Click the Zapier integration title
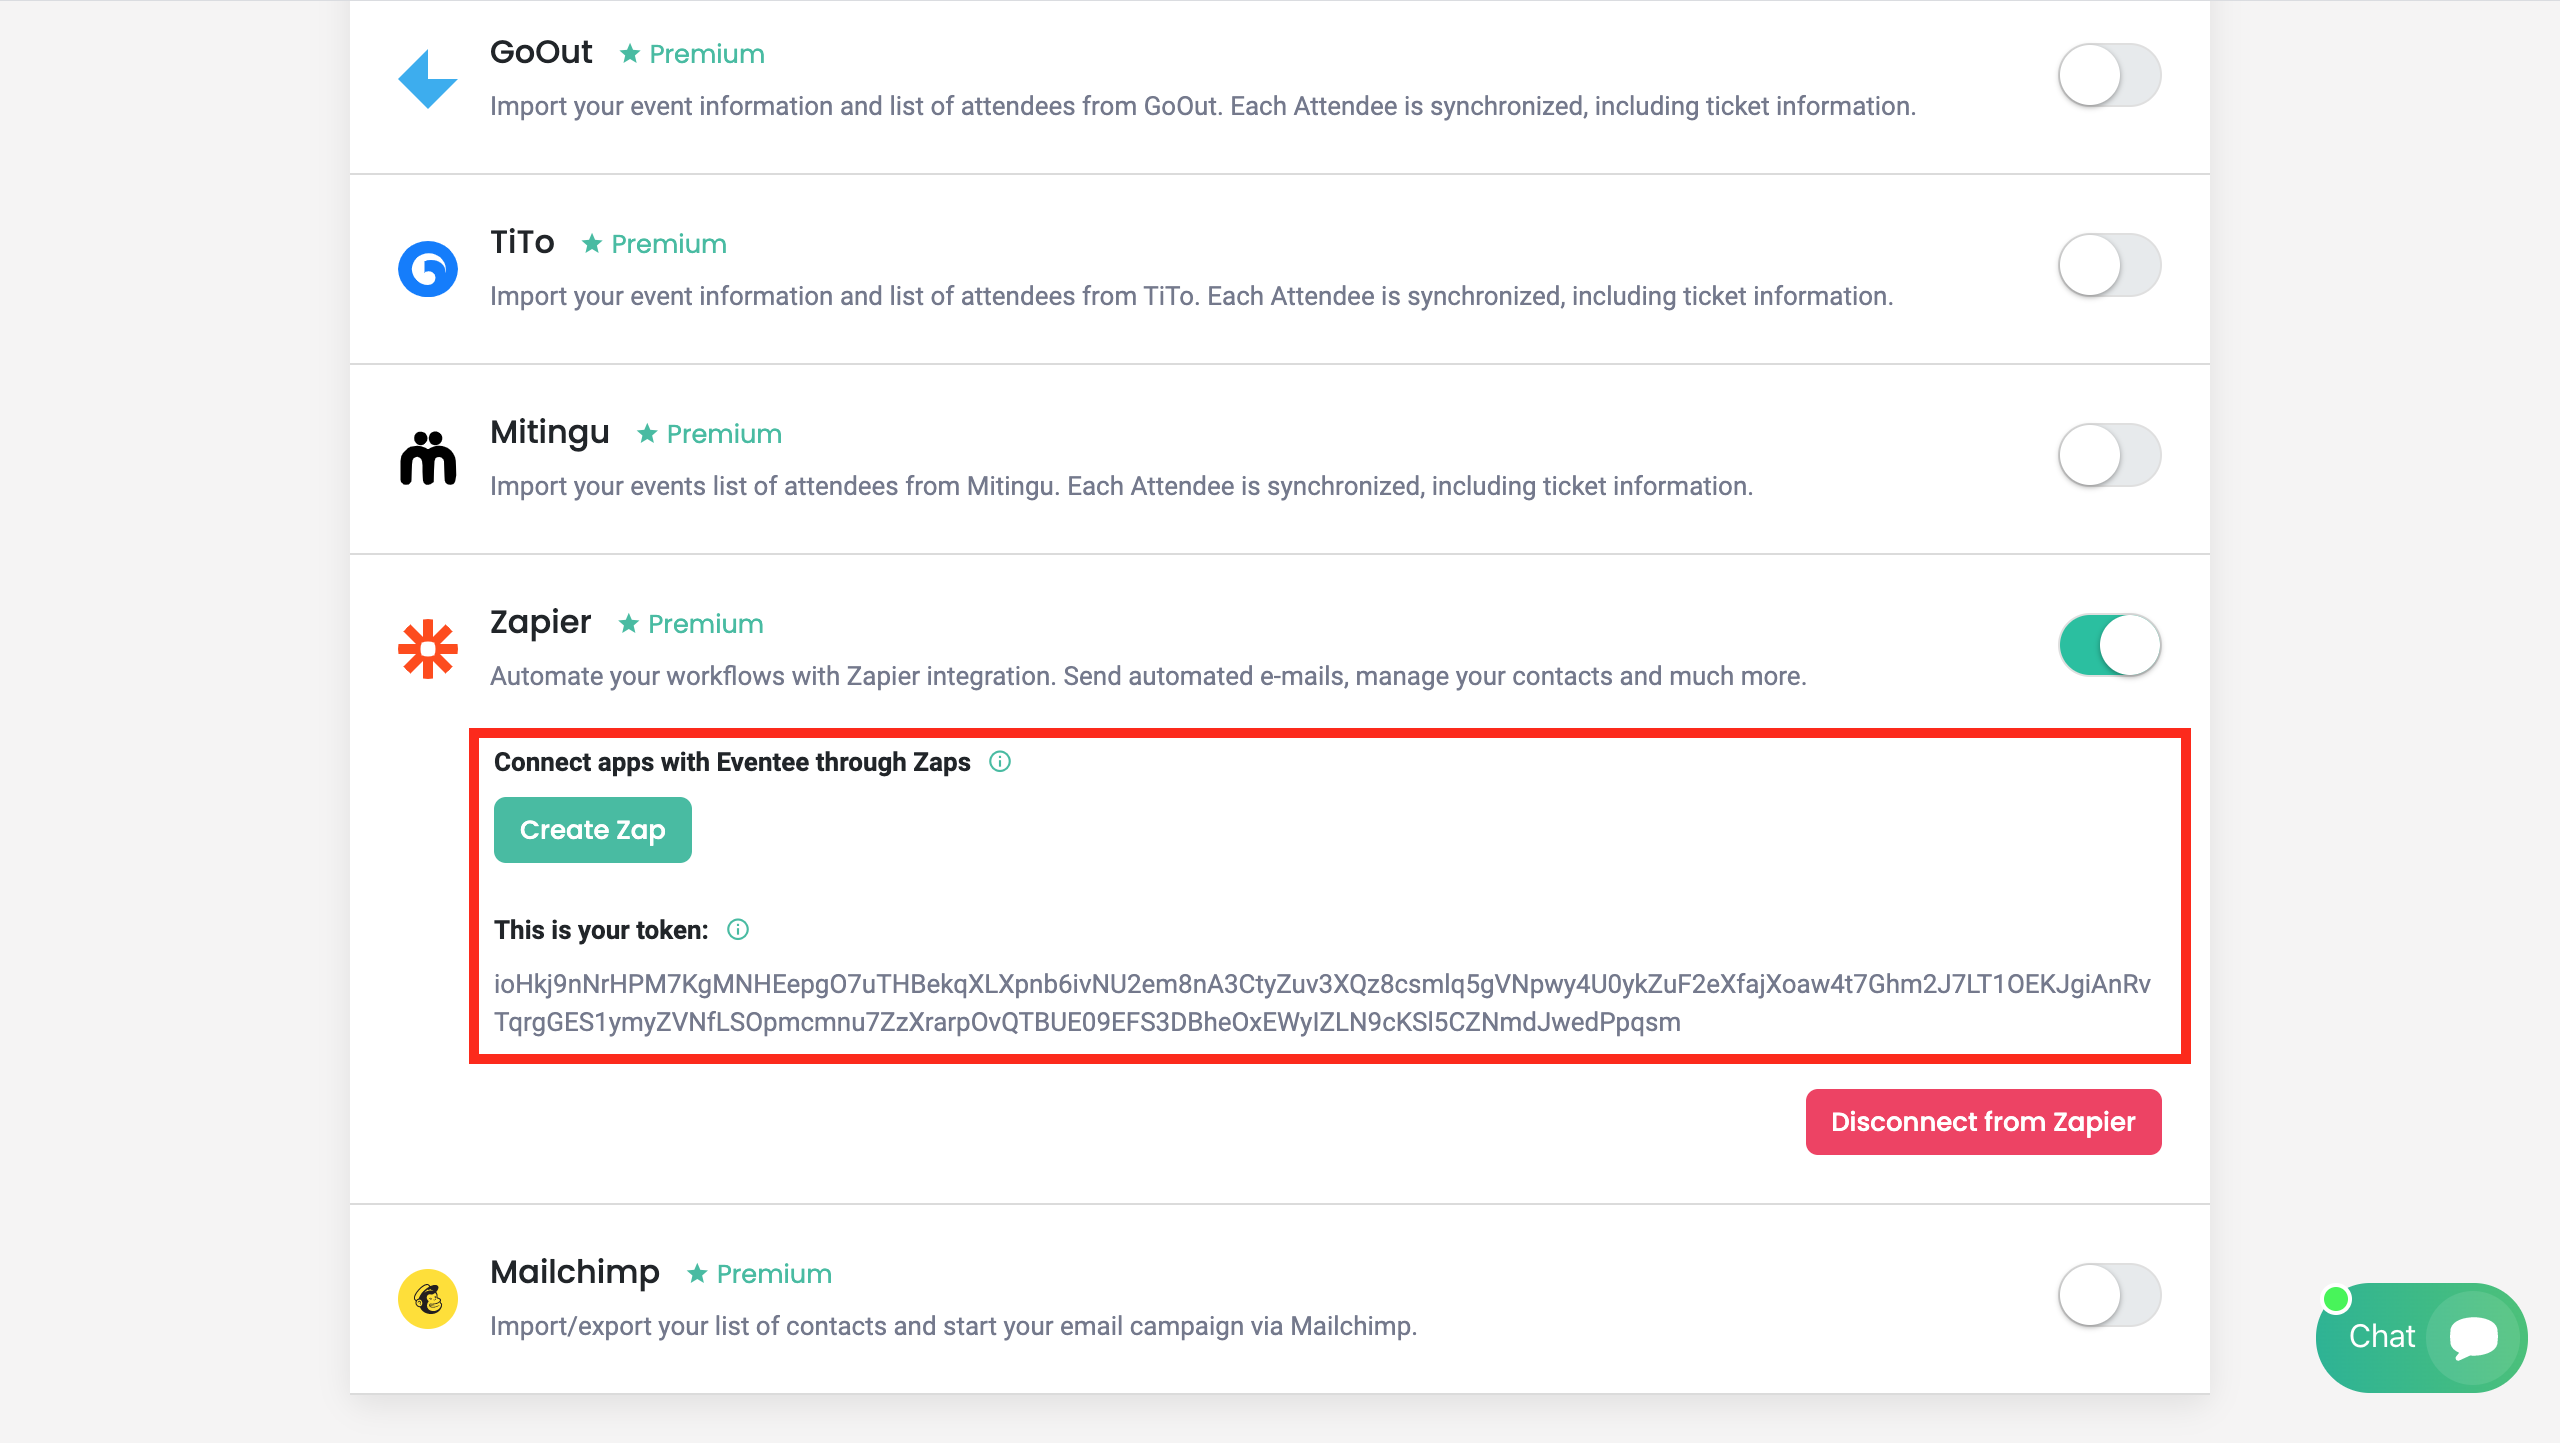The width and height of the screenshot is (2560, 1443). pos(540,623)
